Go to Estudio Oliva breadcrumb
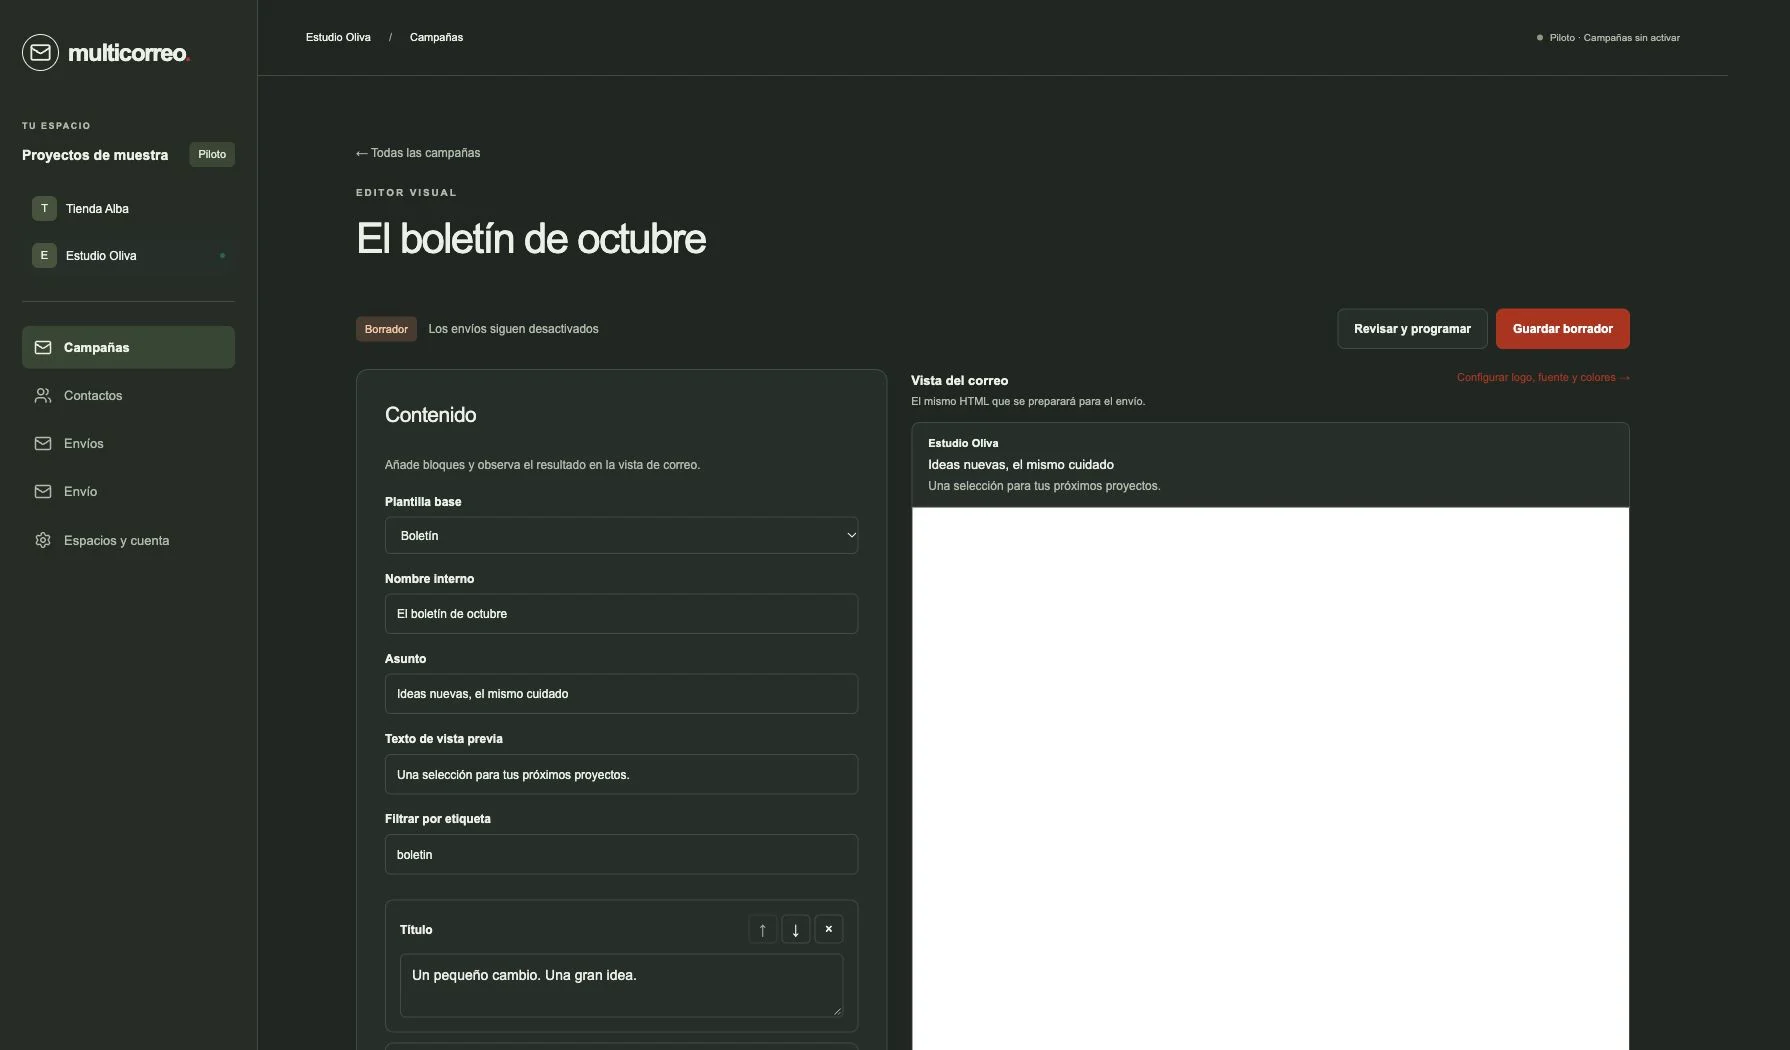Viewport: 1790px width, 1050px height. (338, 37)
